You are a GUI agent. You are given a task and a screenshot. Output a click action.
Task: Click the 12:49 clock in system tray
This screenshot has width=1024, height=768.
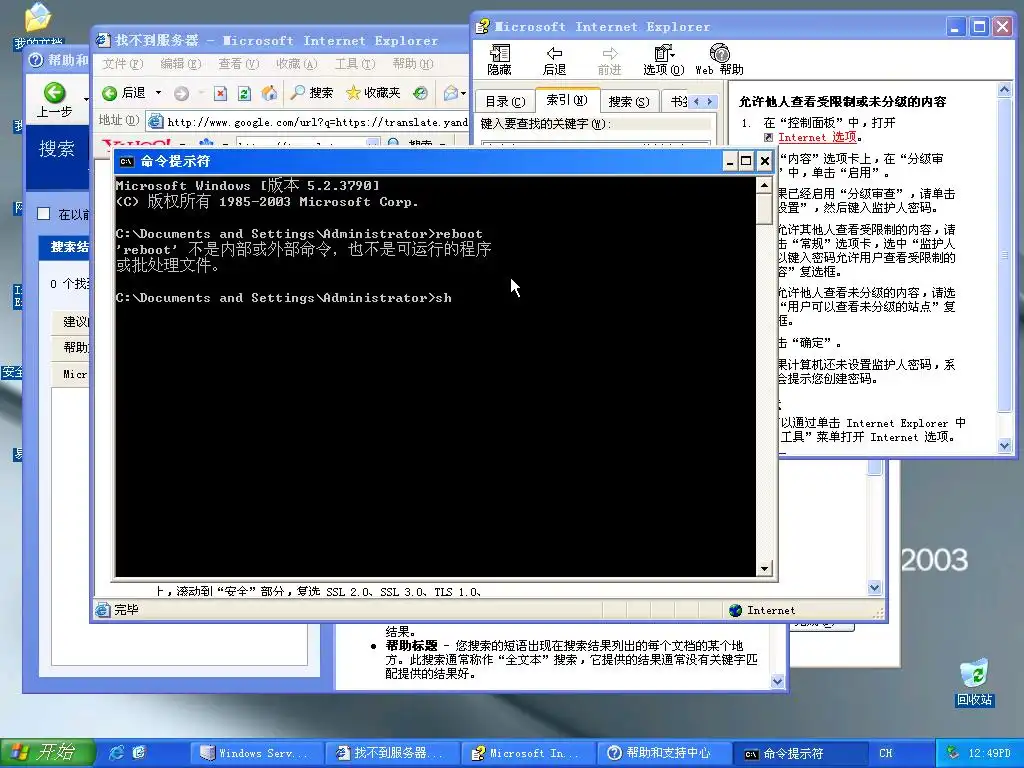tap(989, 753)
